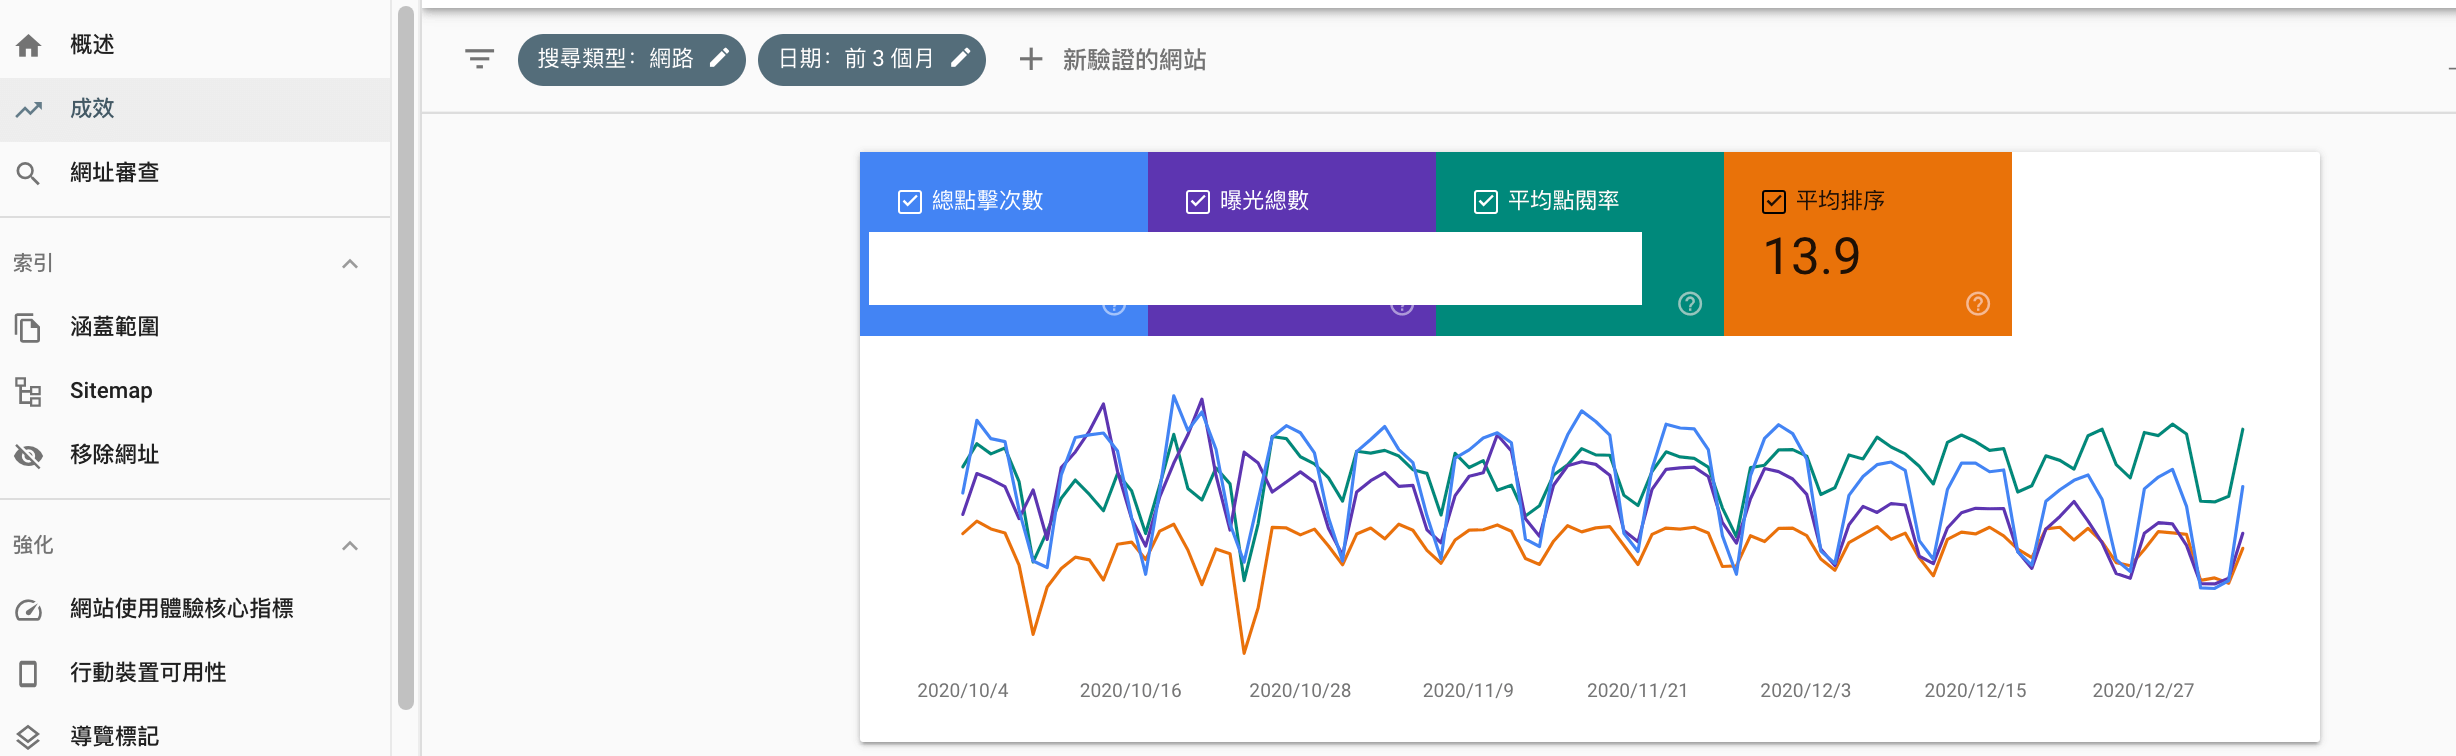Click the 2020/10/28 axis date label
2456x756 pixels.
click(x=1300, y=691)
